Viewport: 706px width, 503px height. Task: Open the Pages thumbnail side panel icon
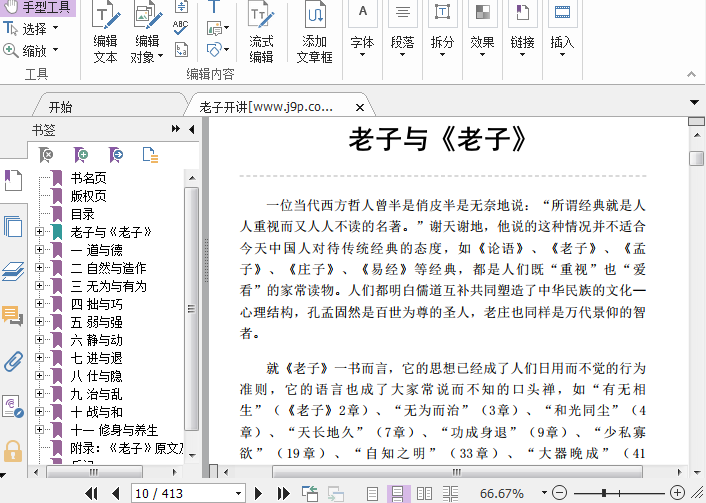click(13, 226)
